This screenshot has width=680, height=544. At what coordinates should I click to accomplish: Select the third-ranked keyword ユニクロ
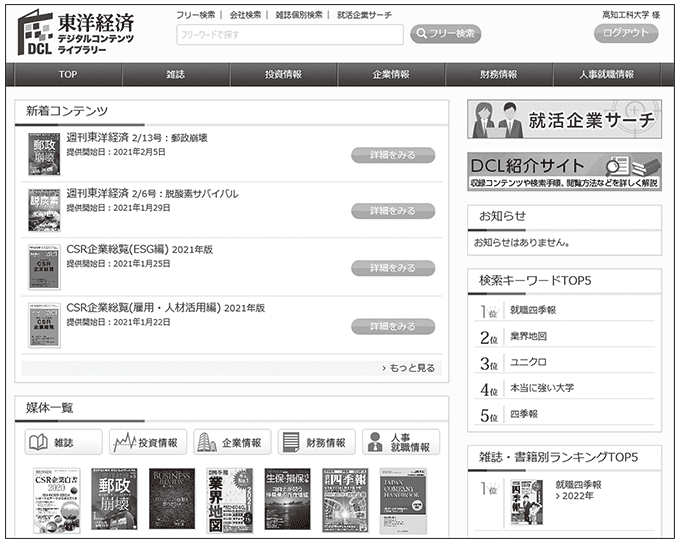coord(528,362)
